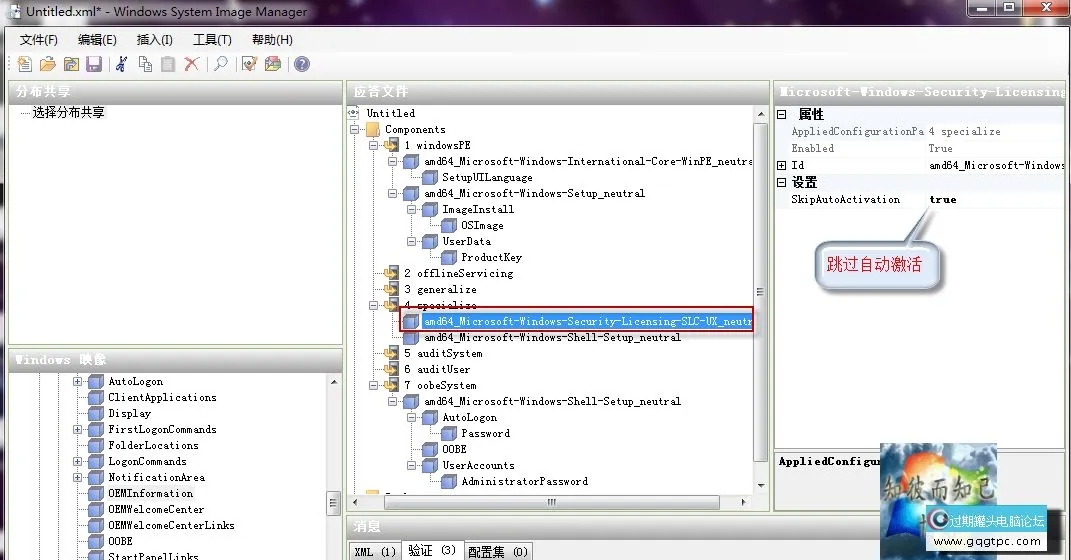Open the 工具(T) menu
This screenshot has width=1071, height=560.
click(x=212, y=40)
